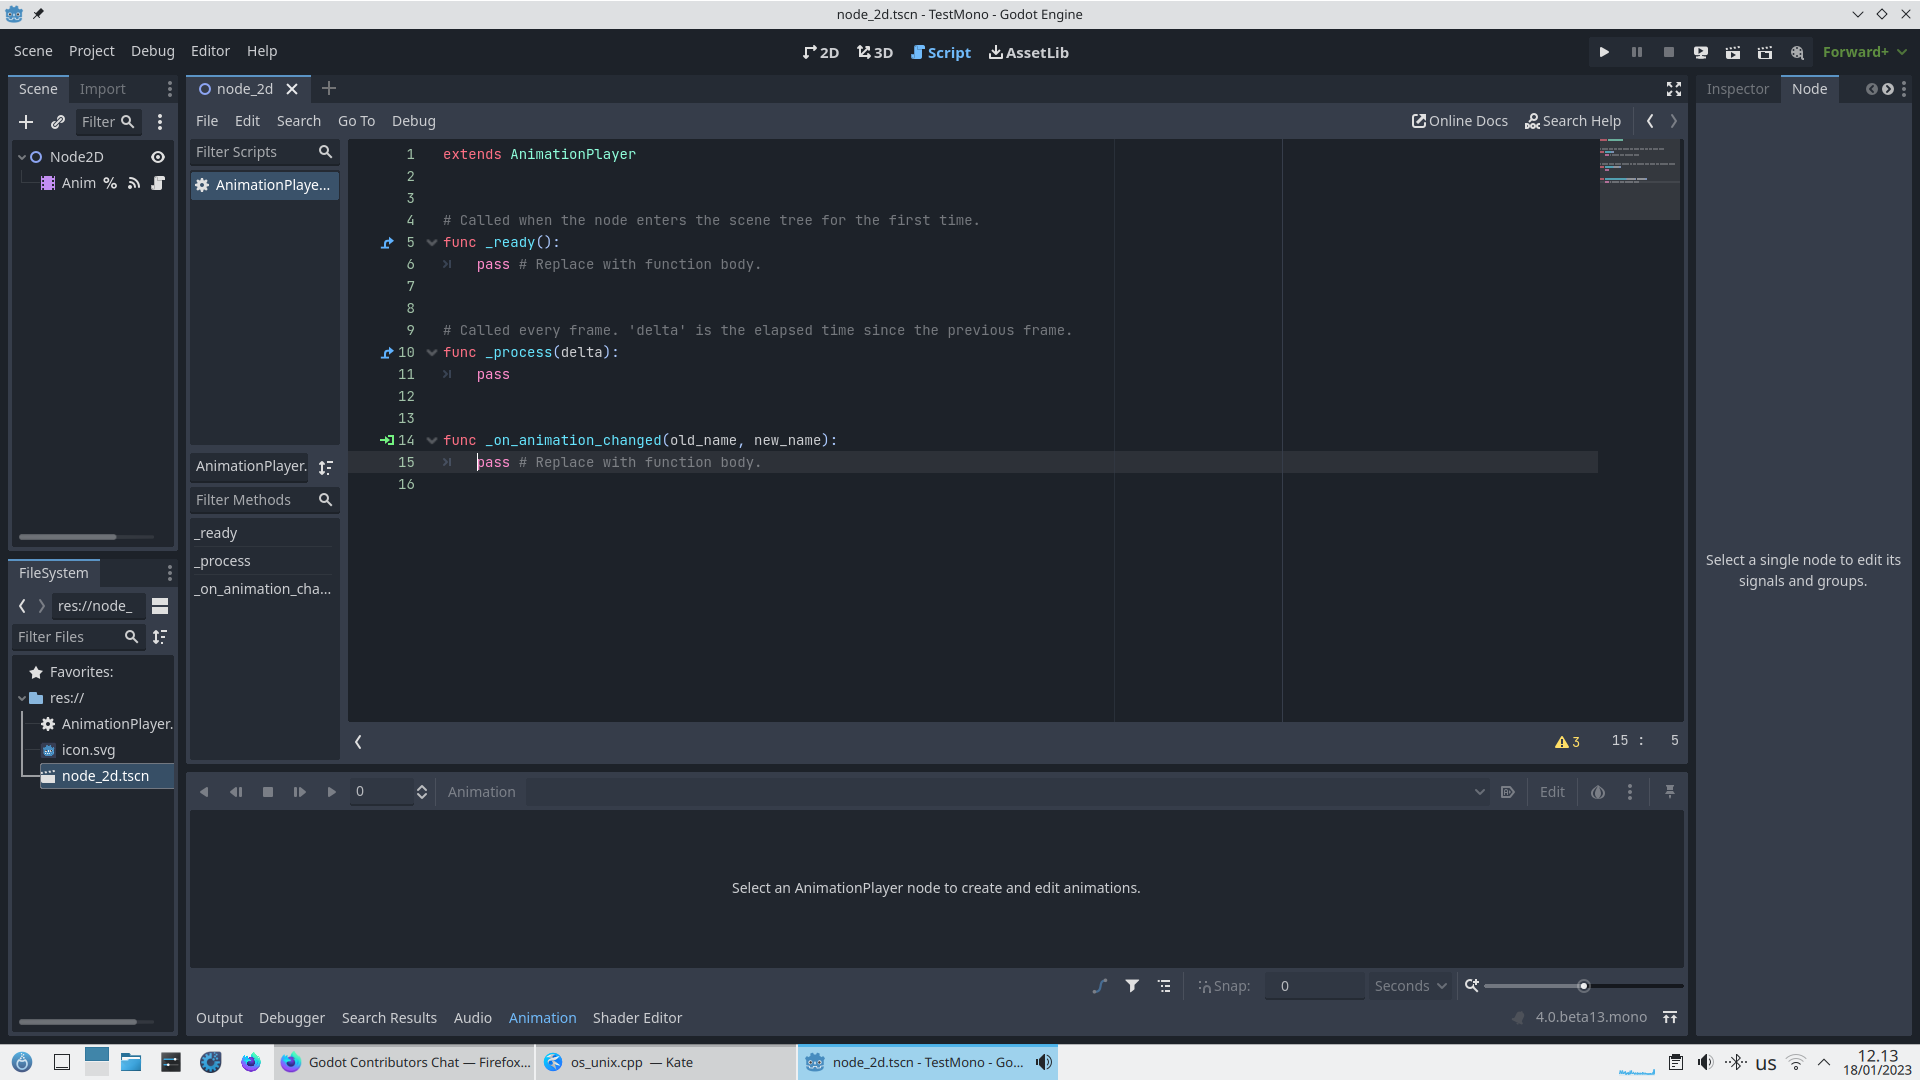
Task: Open the AnimationPlayer script in the scripts panel
Action: click(264, 185)
